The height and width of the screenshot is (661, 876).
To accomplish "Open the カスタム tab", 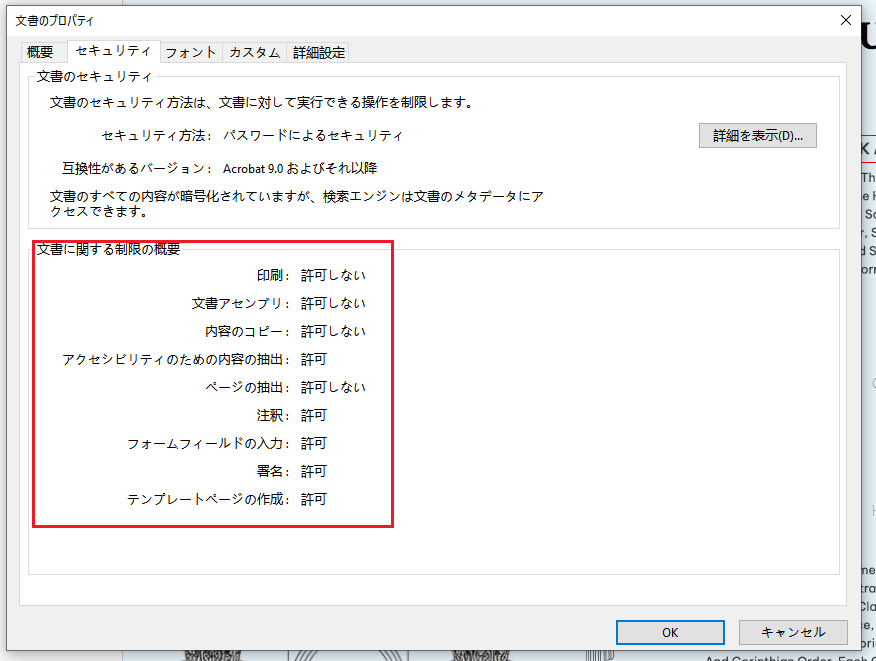I will tap(254, 52).
